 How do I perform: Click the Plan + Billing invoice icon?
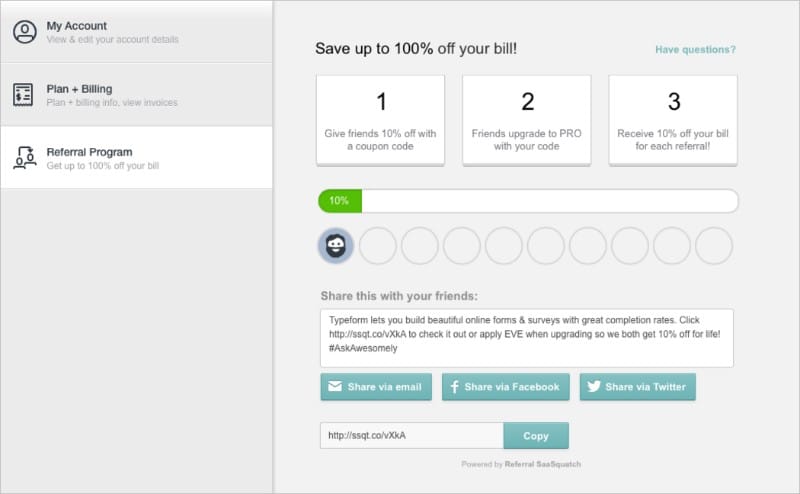tap(23, 95)
